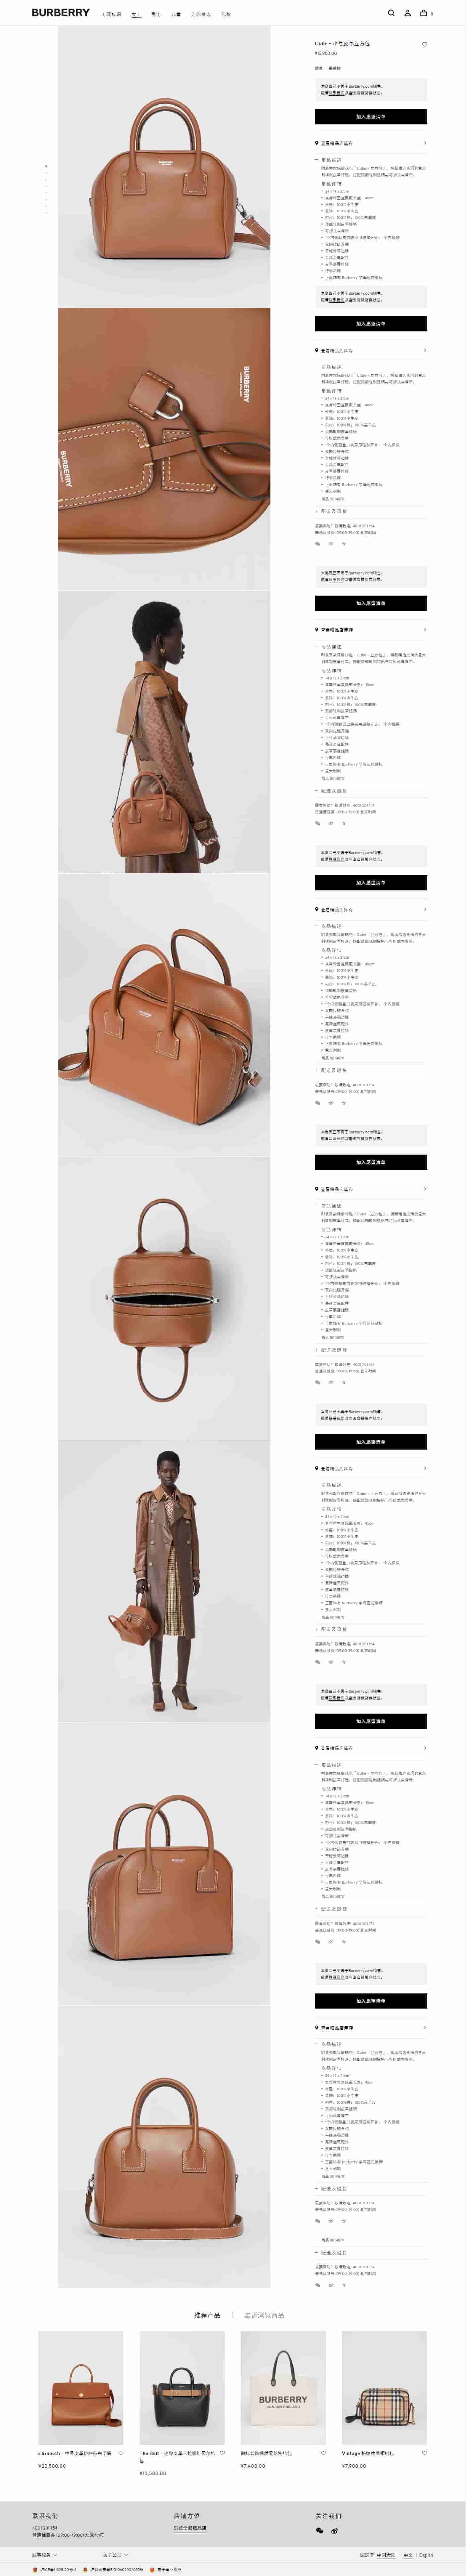Click the heart icon beside the Cube product title
The height and width of the screenshot is (2576, 466).
point(424,44)
